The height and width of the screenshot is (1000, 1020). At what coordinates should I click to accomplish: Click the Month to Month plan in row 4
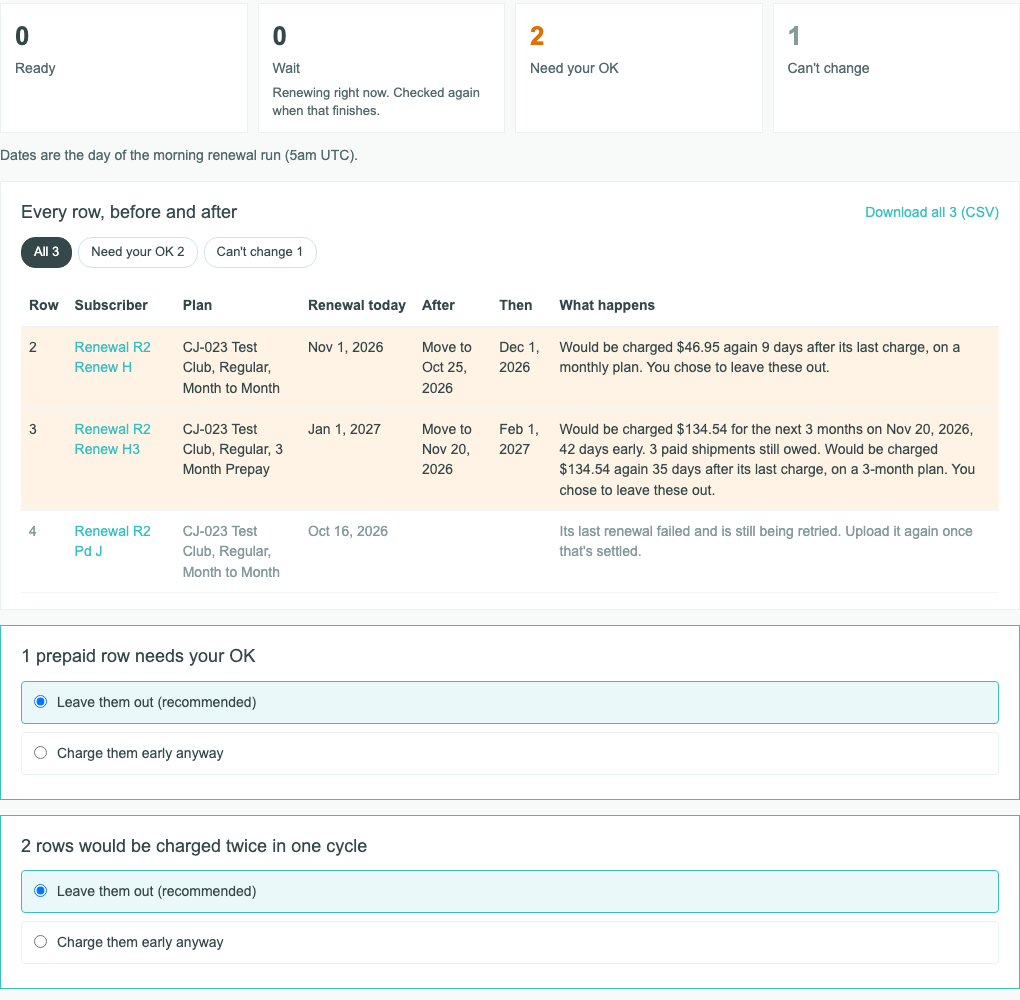[x=232, y=552]
